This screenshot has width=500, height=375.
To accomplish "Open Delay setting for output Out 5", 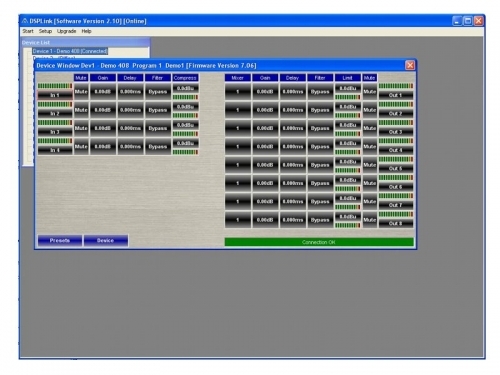I will 292,165.
